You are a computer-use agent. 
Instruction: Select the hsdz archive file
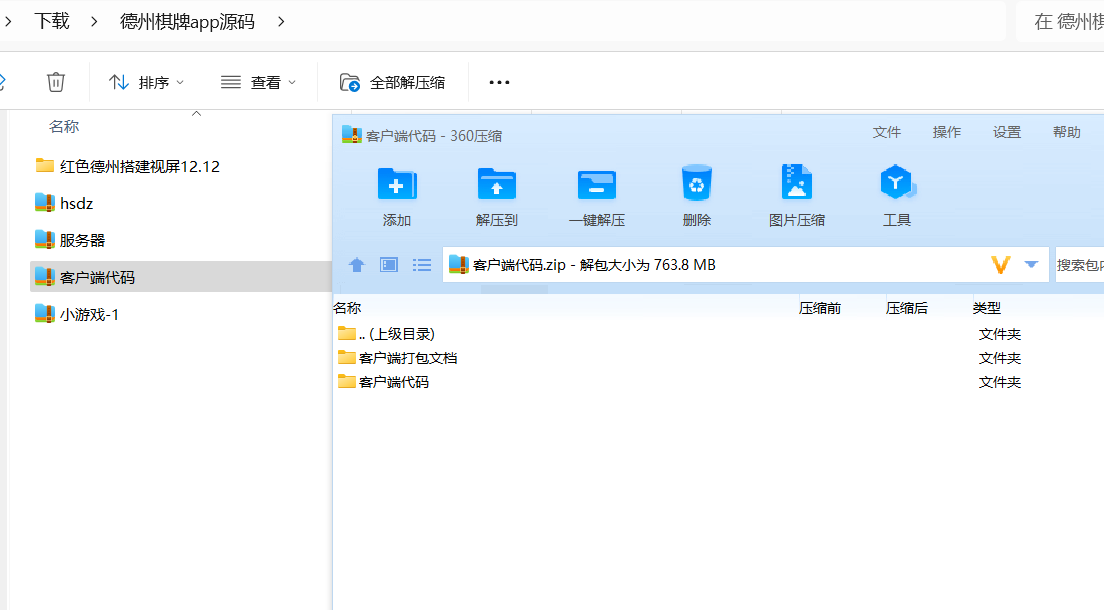click(x=64, y=204)
